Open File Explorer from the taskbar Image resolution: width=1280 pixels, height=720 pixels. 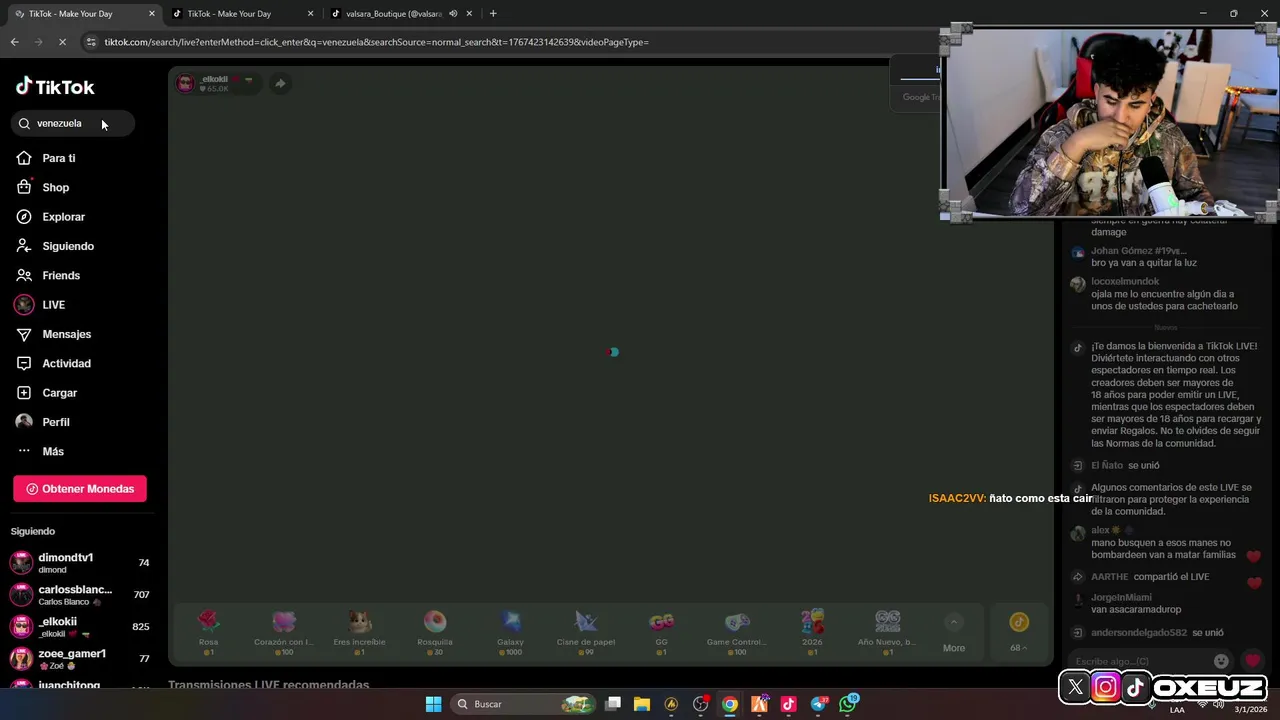click(x=641, y=704)
